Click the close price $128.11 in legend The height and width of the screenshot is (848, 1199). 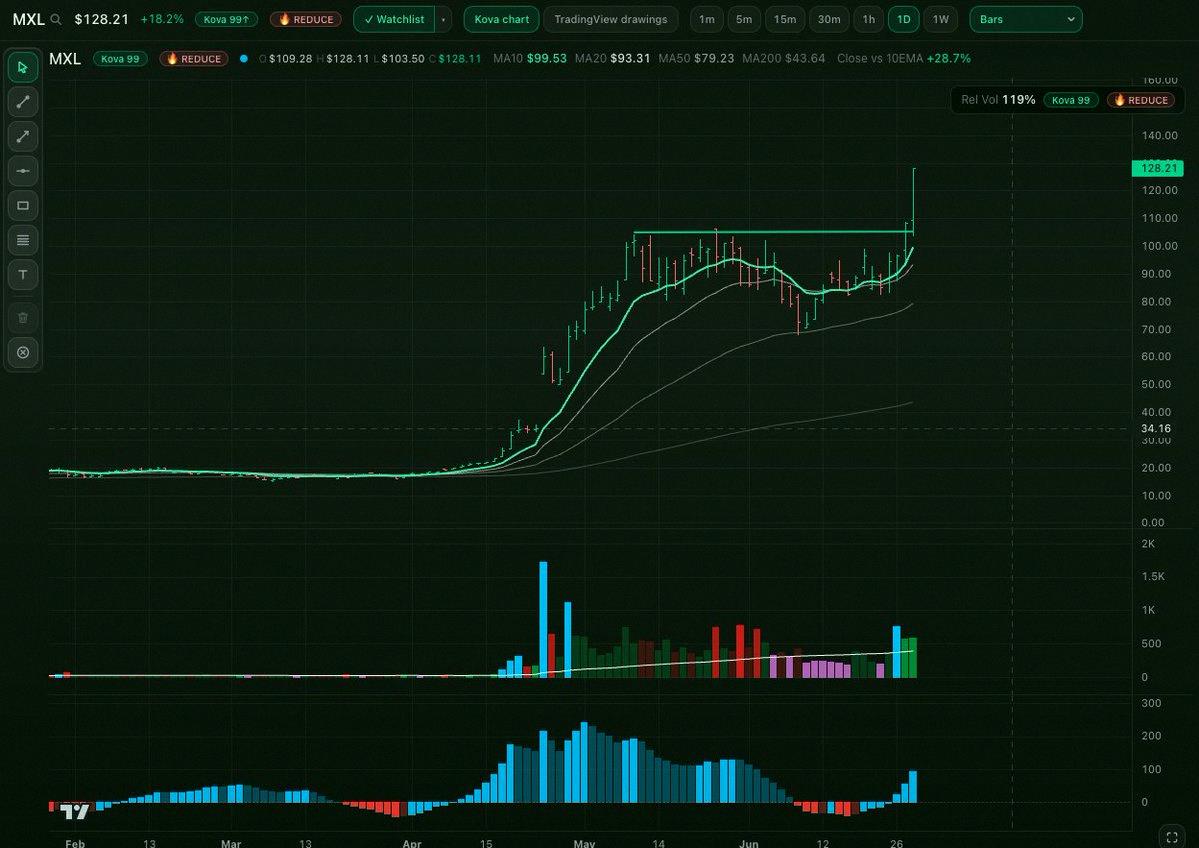pos(455,58)
